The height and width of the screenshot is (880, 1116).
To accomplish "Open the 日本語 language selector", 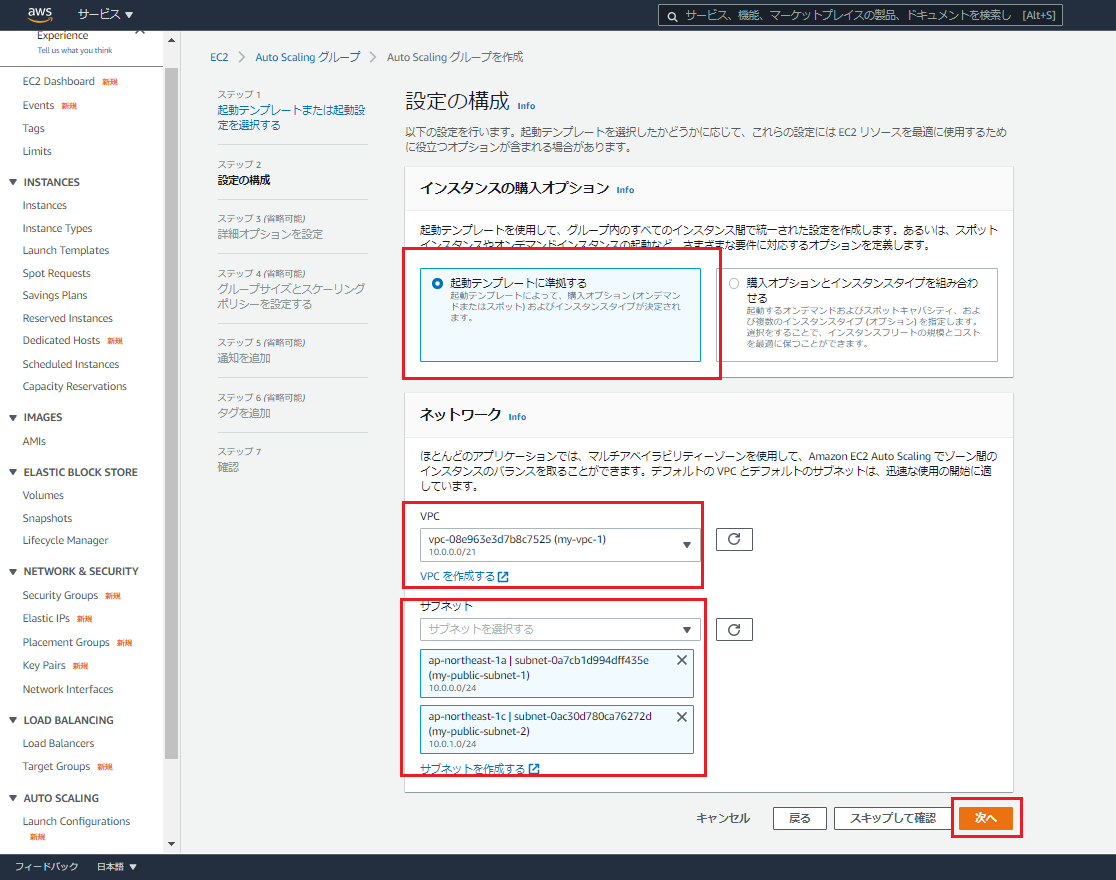I will click(117, 866).
